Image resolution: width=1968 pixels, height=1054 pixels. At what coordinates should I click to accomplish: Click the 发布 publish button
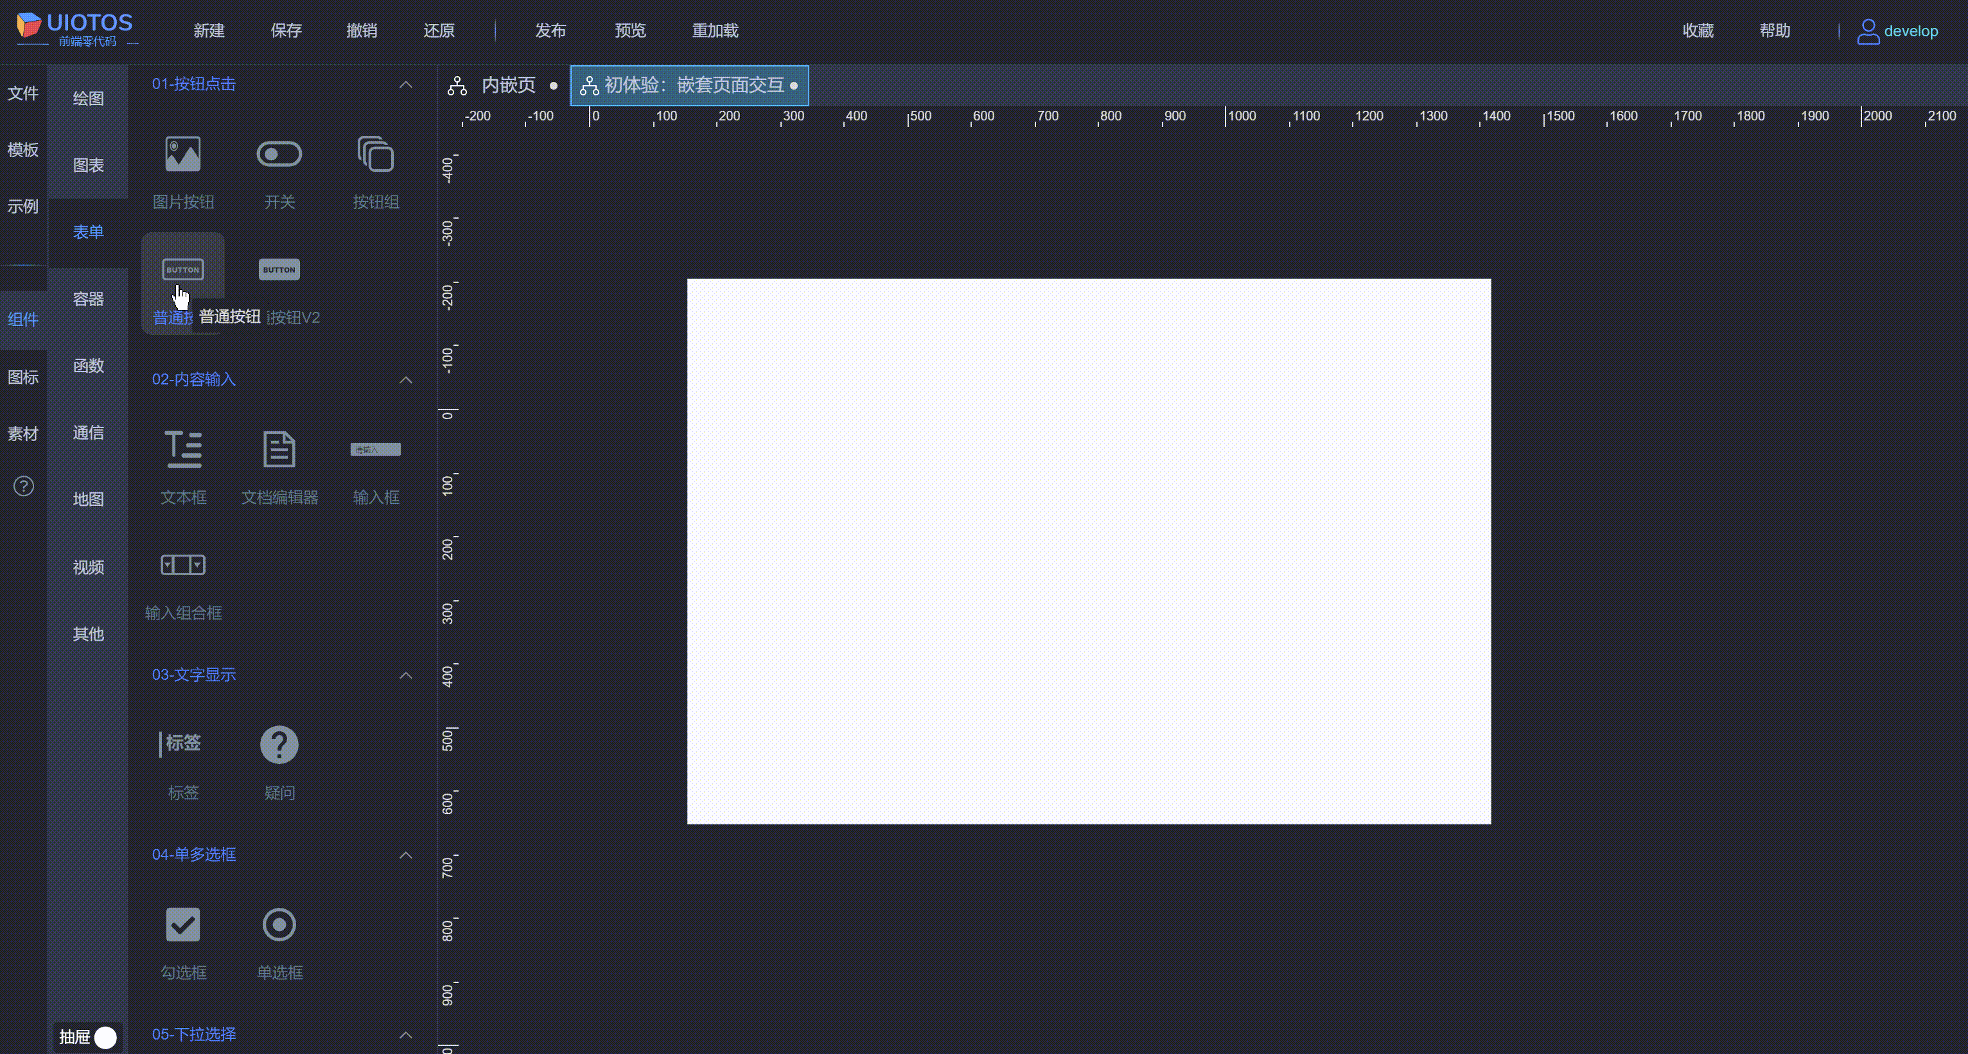(x=550, y=30)
